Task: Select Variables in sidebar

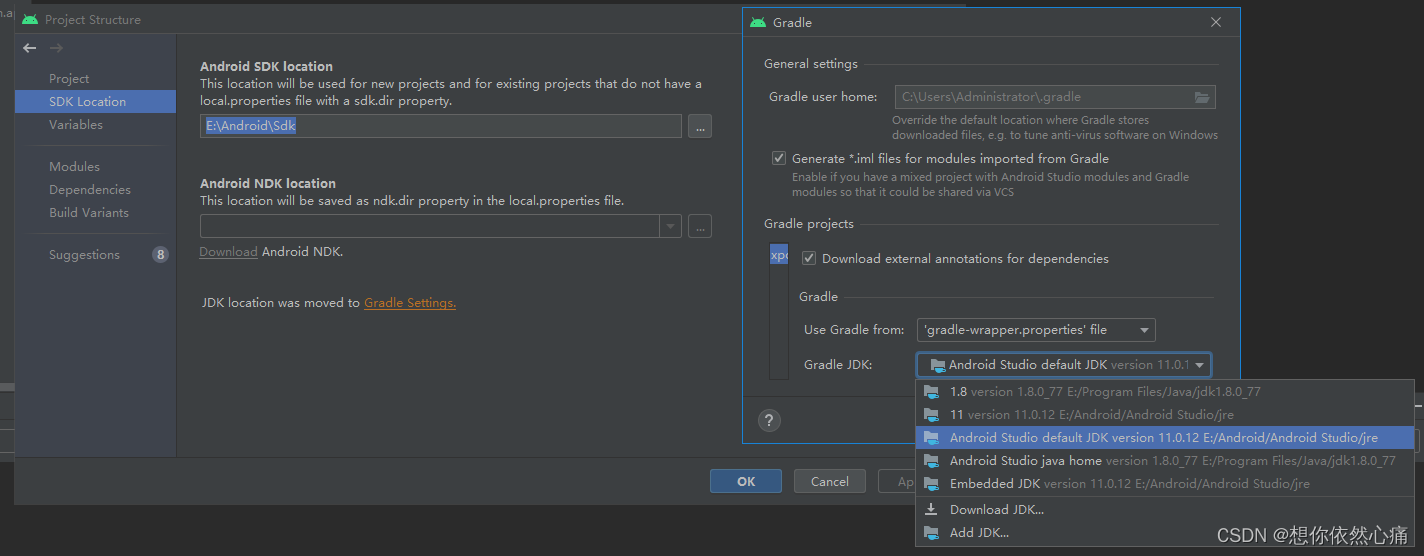Action: pyautogui.click(x=76, y=125)
